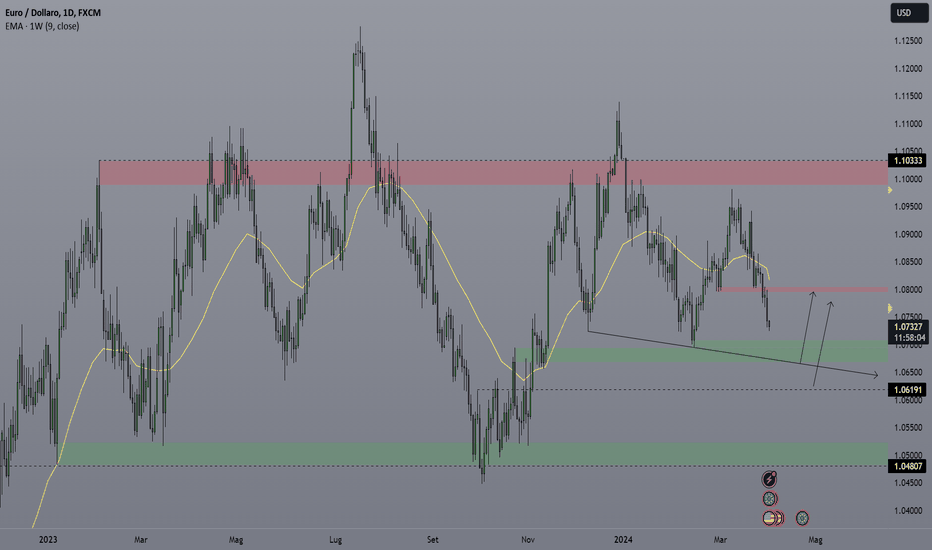Click the current price label 1.07327
The height and width of the screenshot is (550, 932).
(x=907, y=327)
